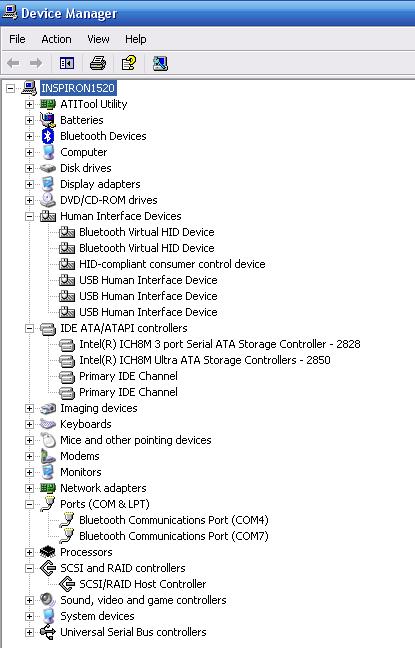
Task: Expand the Display adapters node
Action: tap(29, 184)
